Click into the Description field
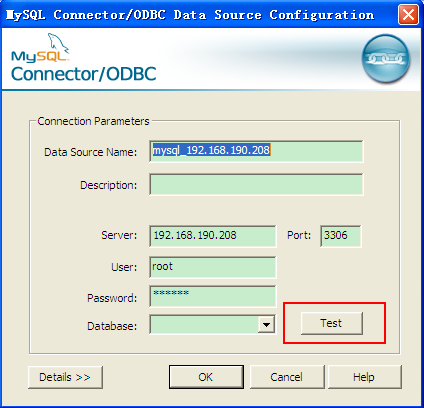424x408 pixels. (x=256, y=184)
